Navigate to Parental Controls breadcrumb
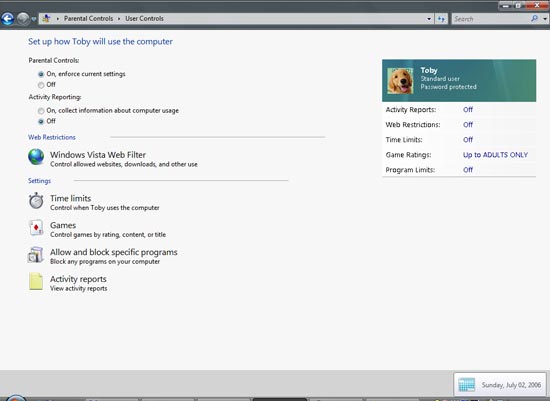 tap(88, 19)
